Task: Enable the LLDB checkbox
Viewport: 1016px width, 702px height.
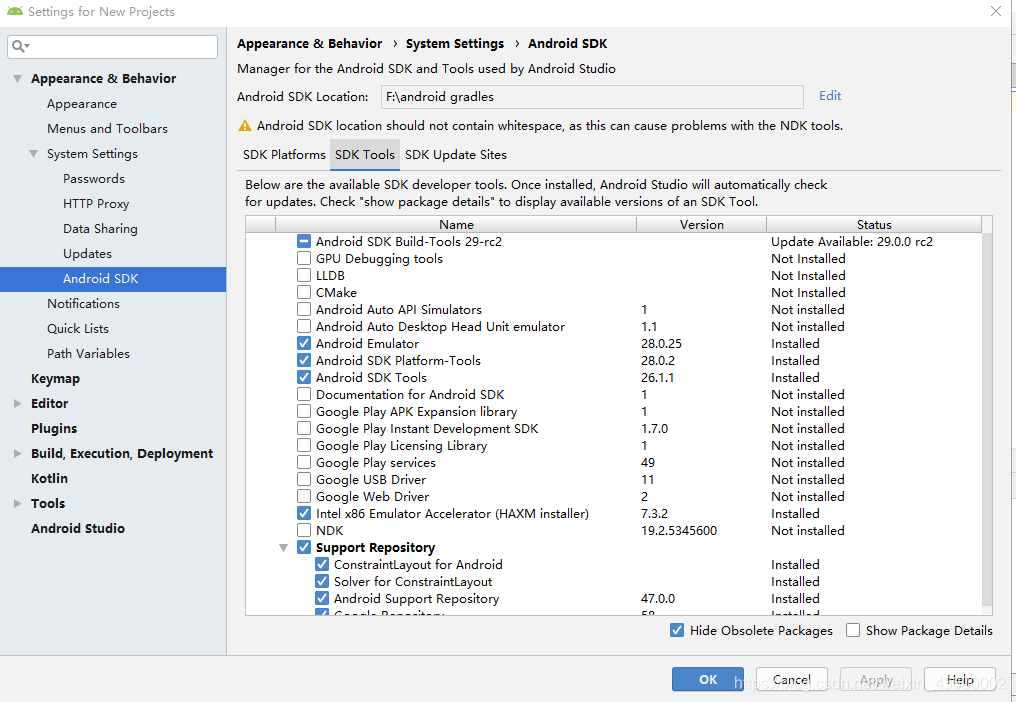Action: 304,275
